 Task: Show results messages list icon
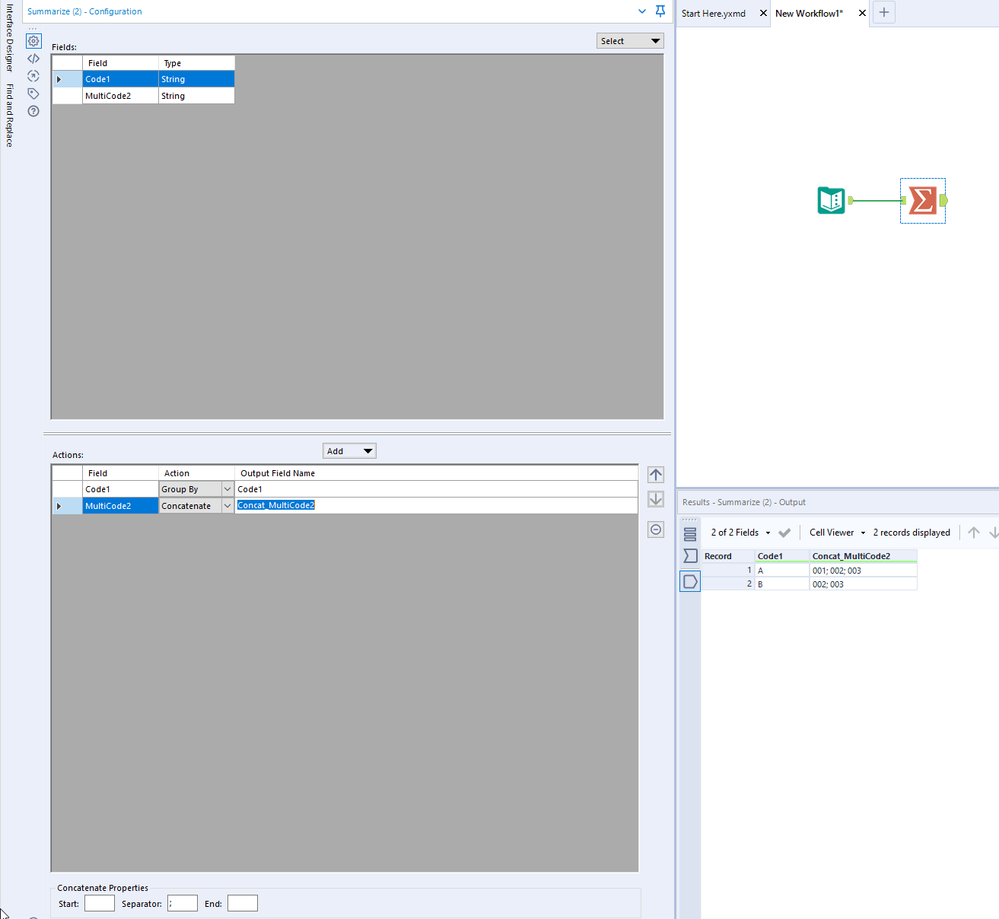coord(690,534)
